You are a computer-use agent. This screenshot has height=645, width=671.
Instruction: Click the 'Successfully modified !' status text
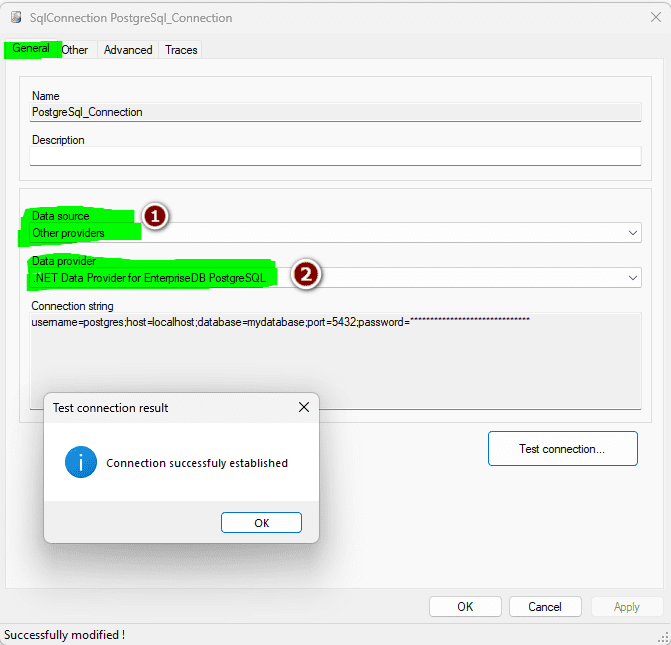pyautogui.click(x=65, y=635)
